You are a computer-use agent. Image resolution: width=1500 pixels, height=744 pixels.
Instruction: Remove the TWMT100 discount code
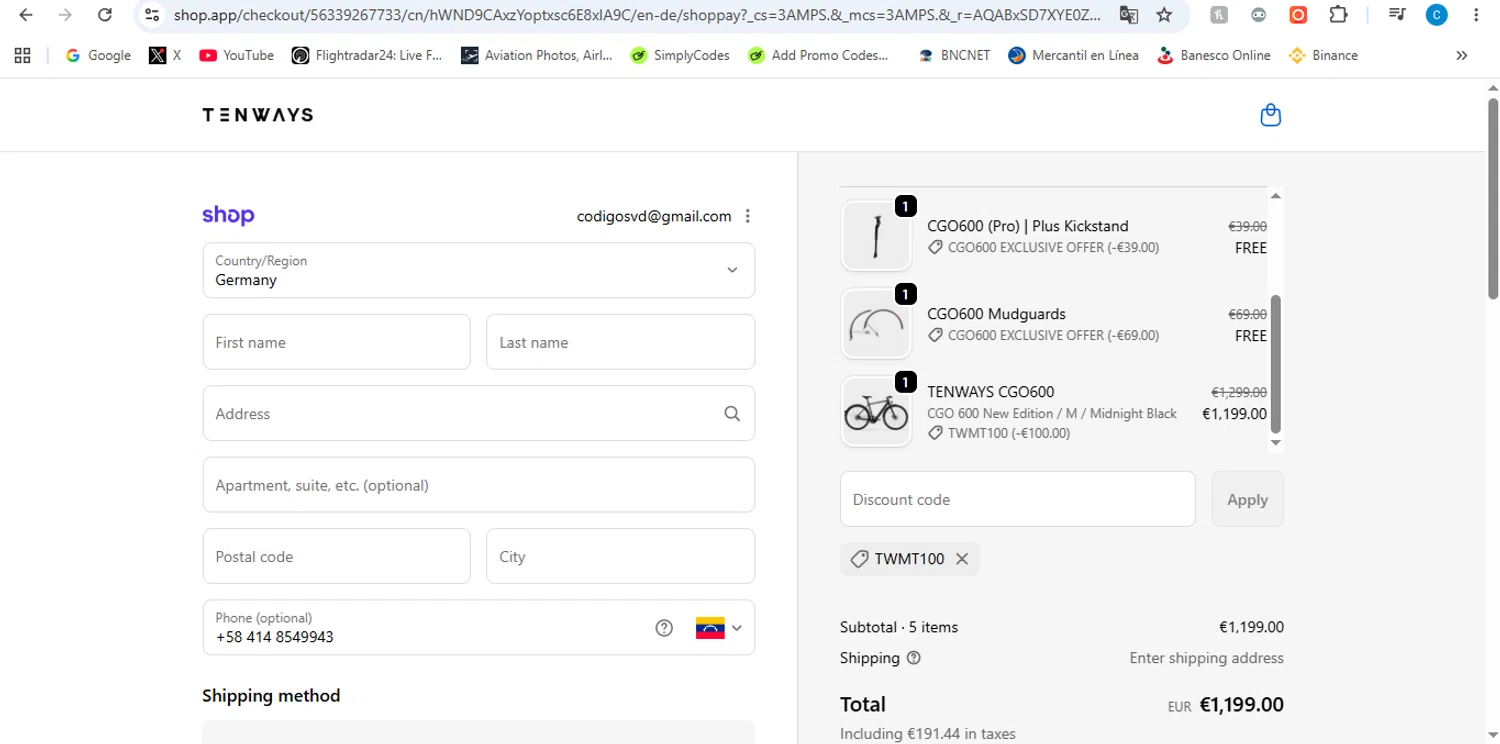point(962,559)
